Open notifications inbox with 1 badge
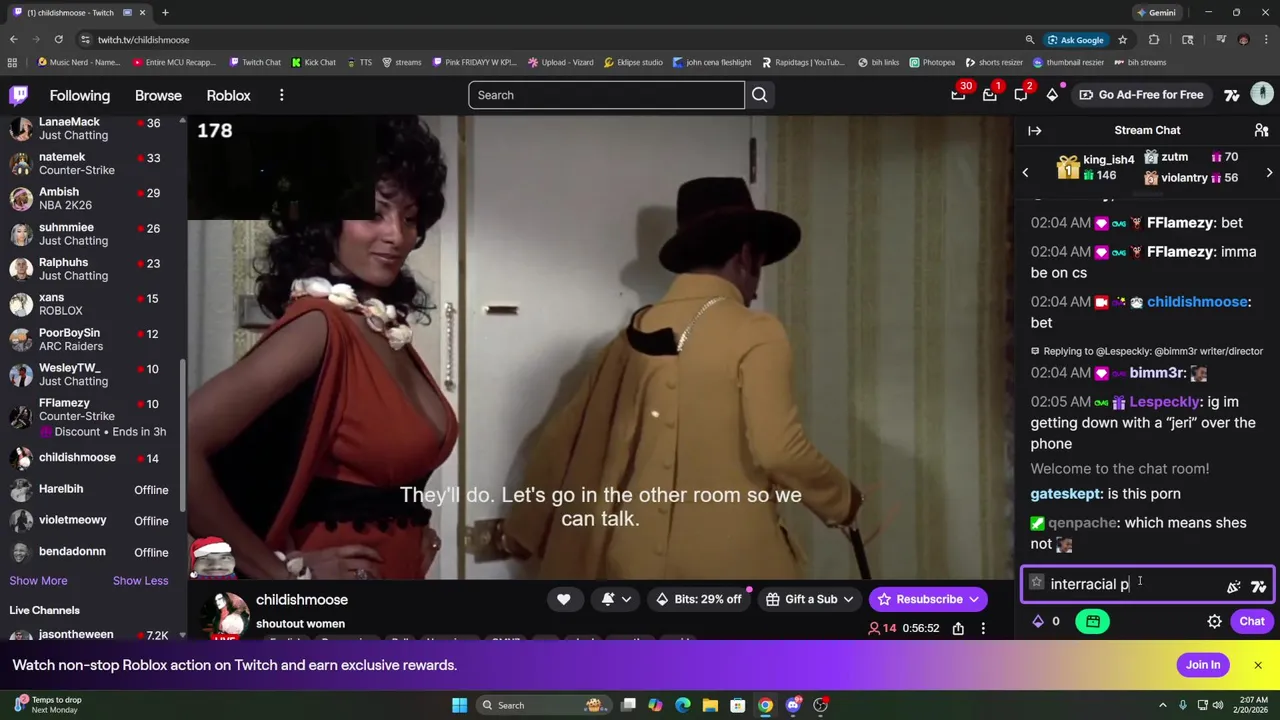The image size is (1280, 720). pyautogui.click(x=989, y=95)
